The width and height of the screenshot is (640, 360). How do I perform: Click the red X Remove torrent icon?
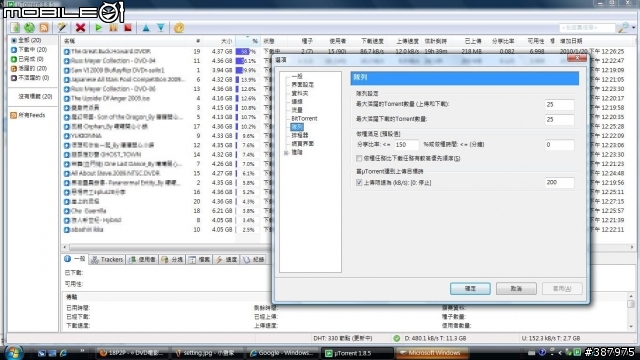click(80, 28)
